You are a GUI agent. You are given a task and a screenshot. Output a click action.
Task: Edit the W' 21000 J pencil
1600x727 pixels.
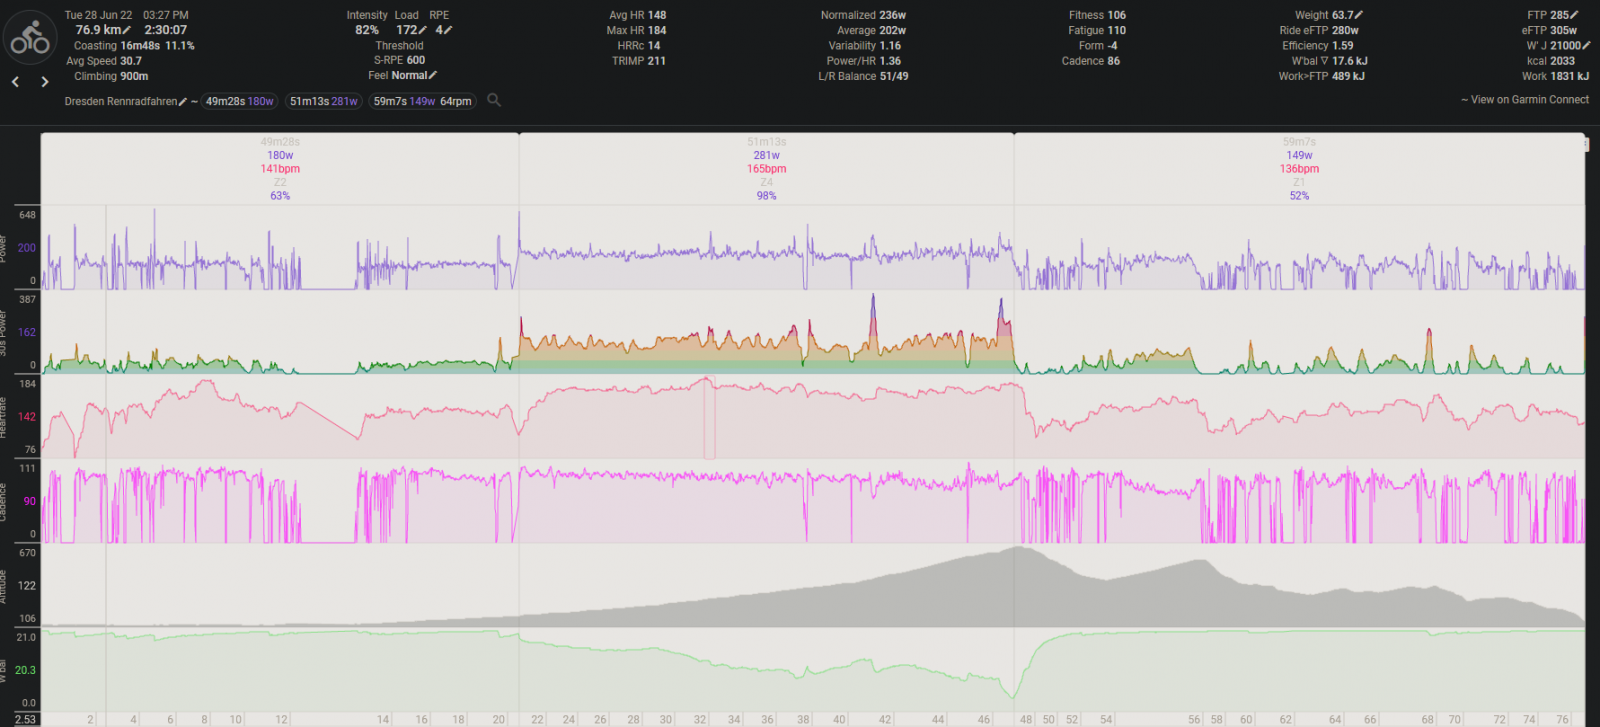[x=1586, y=45]
